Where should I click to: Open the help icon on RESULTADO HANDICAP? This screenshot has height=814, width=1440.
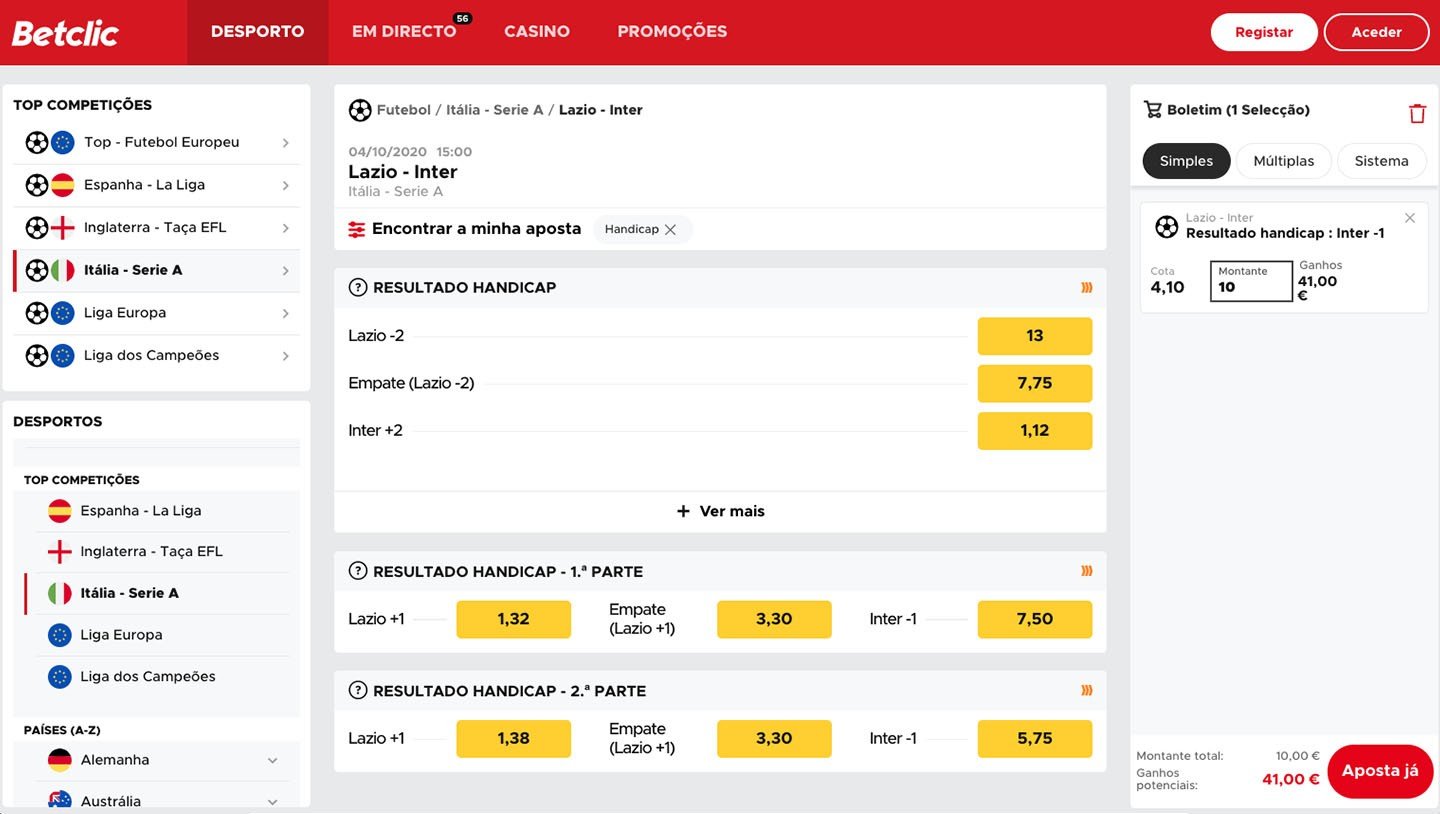click(358, 287)
